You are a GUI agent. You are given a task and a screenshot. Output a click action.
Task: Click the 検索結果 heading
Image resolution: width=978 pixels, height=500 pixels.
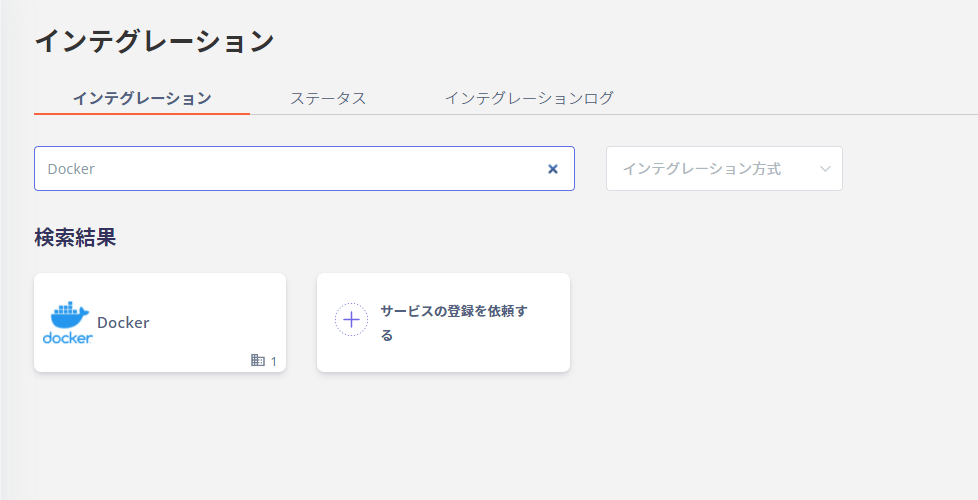pyautogui.click(x=75, y=238)
